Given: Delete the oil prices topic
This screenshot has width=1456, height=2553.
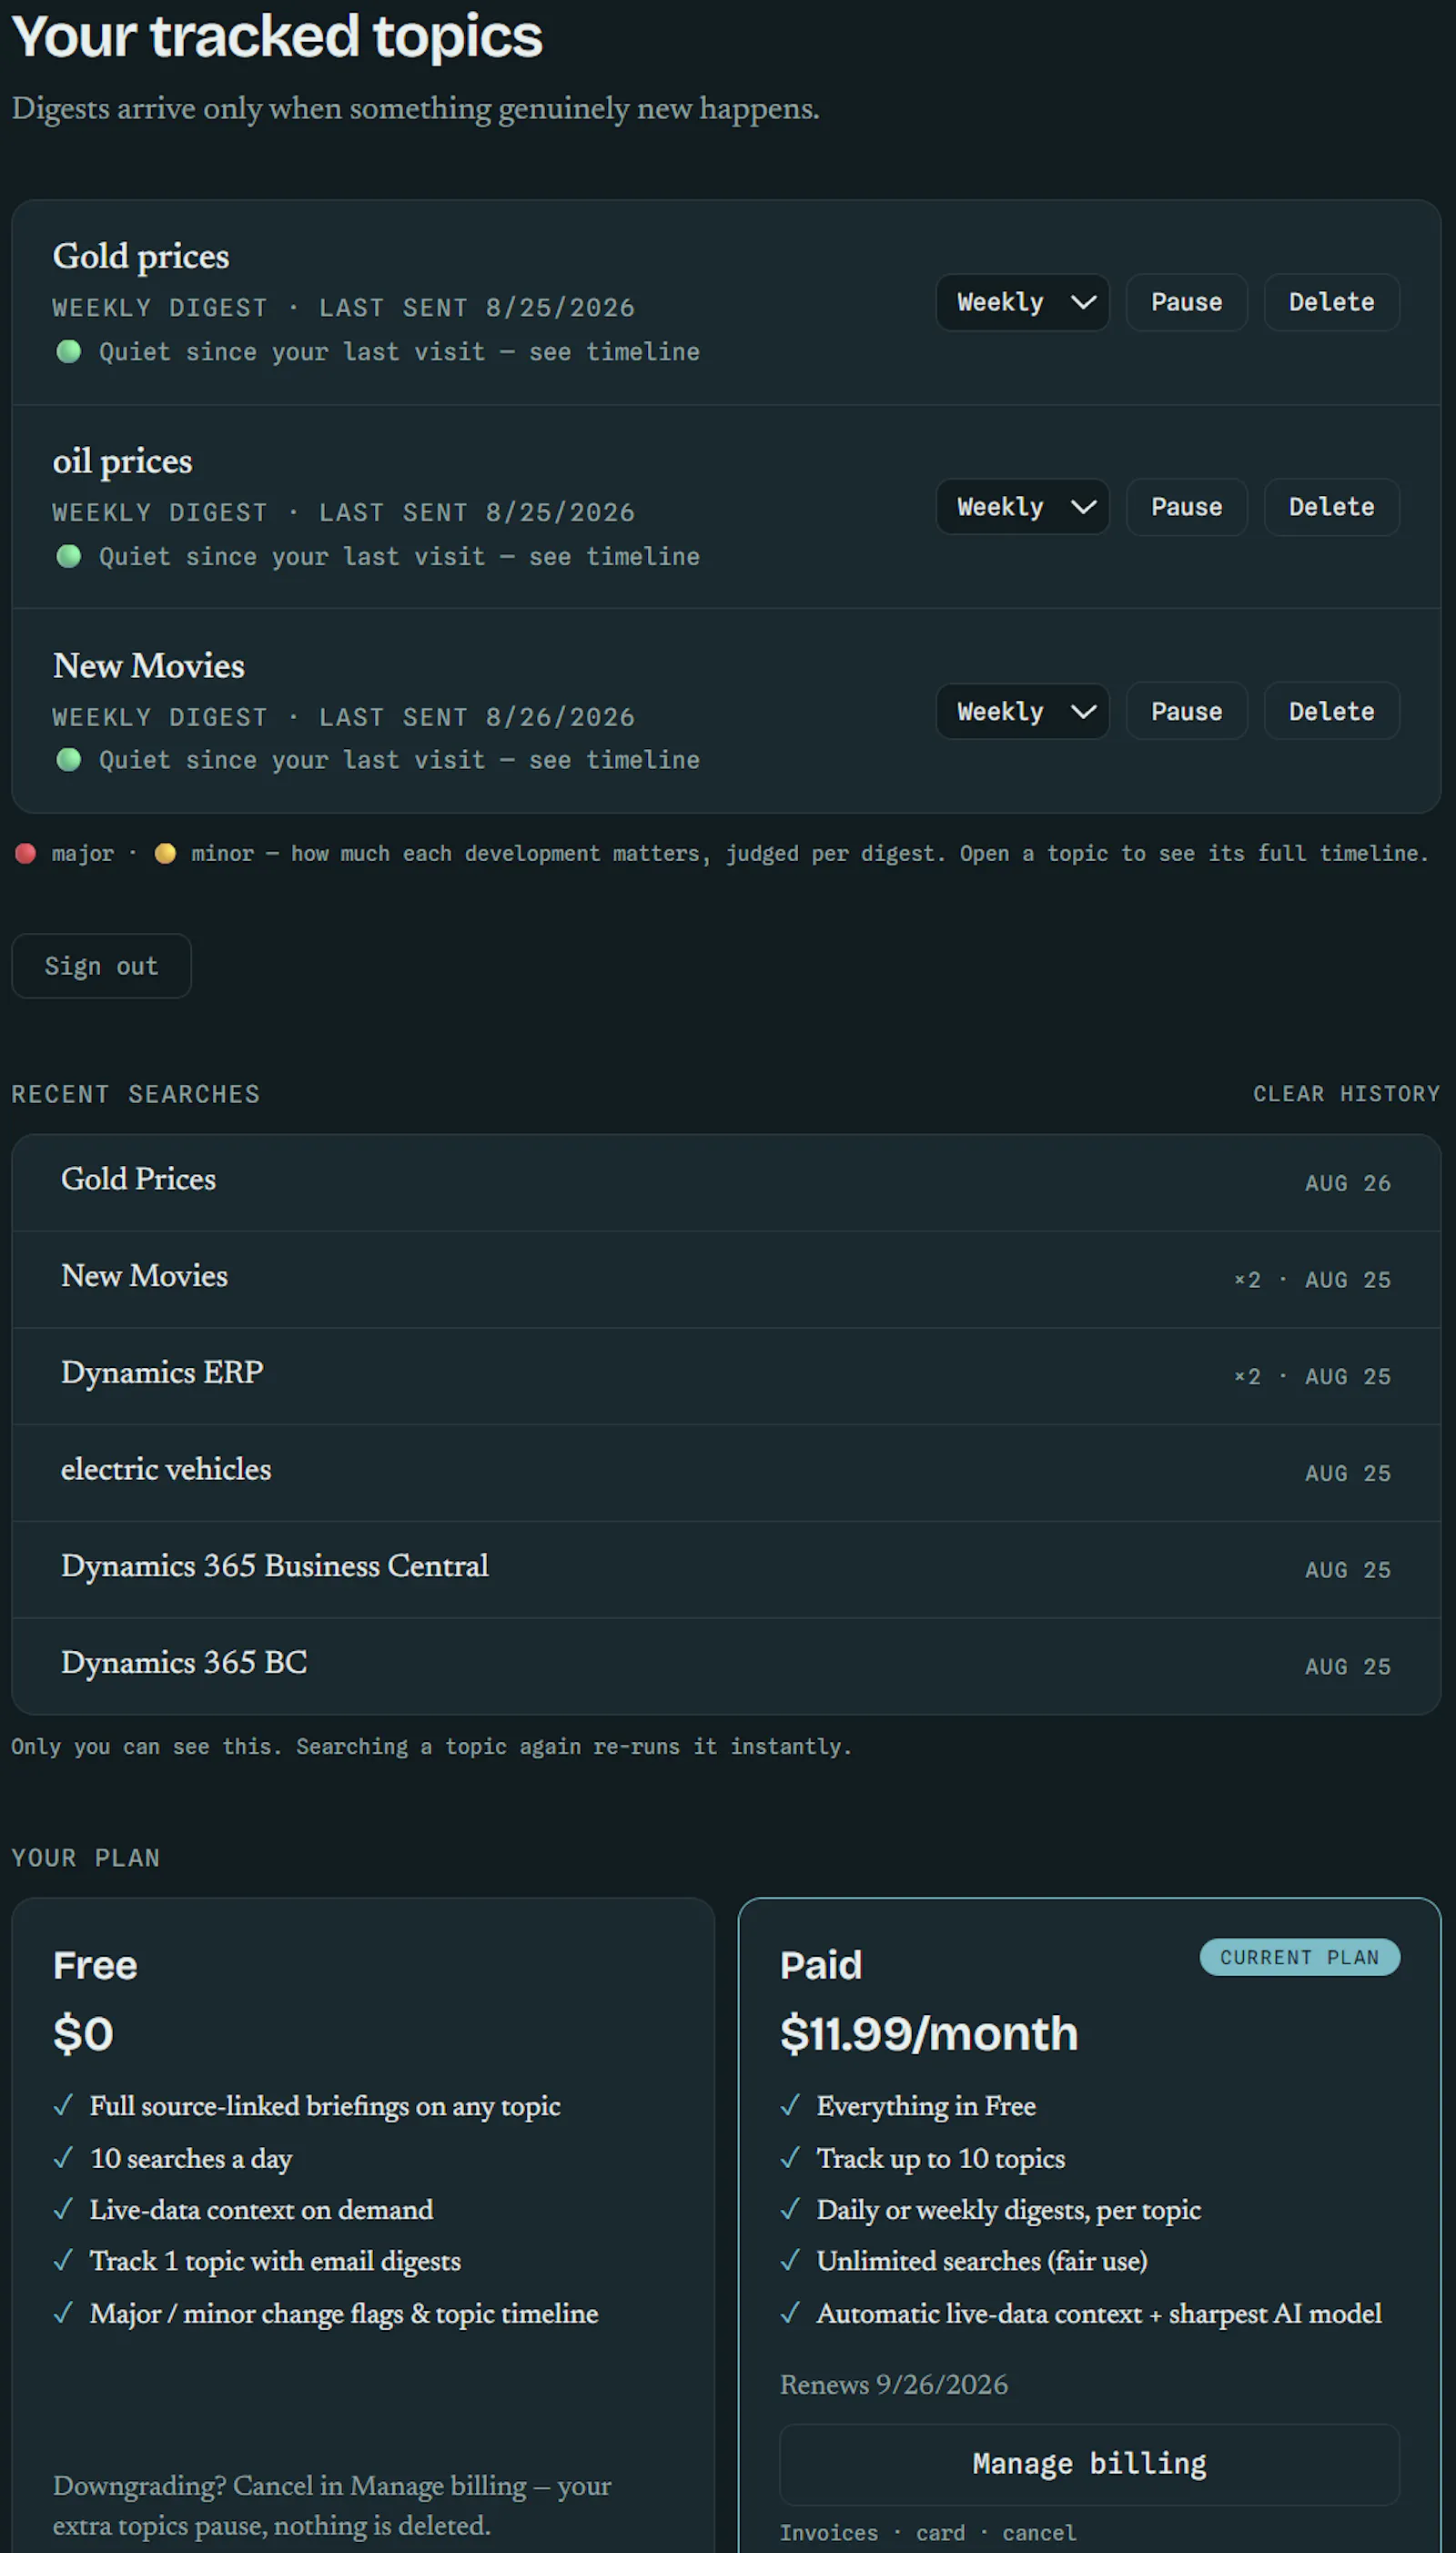Looking at the screenshot, I should click(1331, 507).
